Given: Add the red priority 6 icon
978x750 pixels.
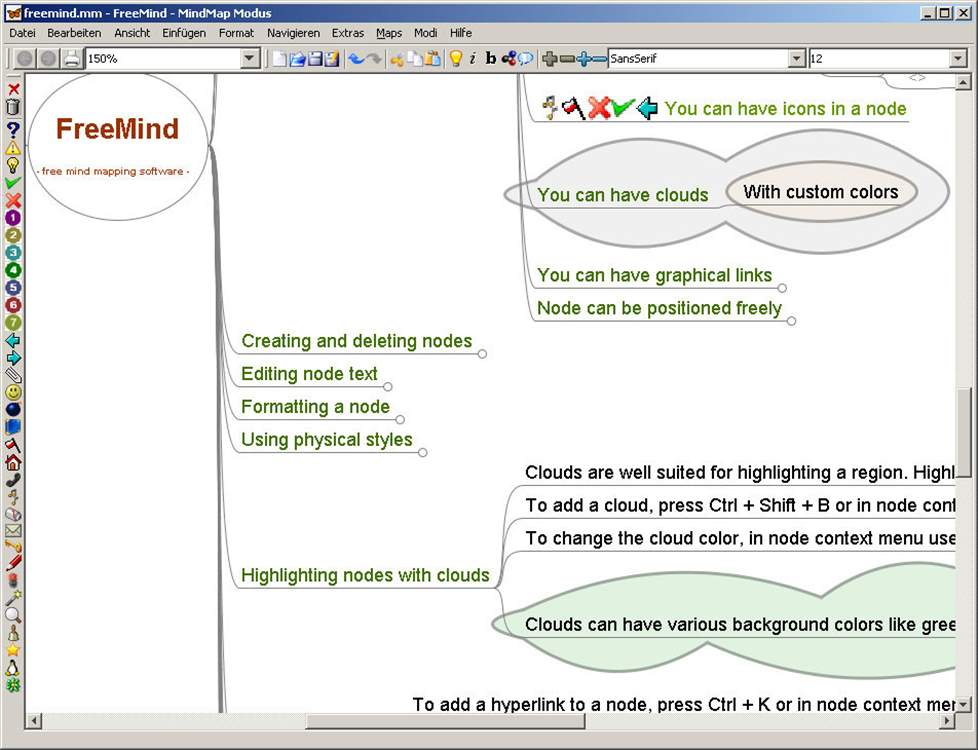Looking at the screenshot, I should 13,305.
